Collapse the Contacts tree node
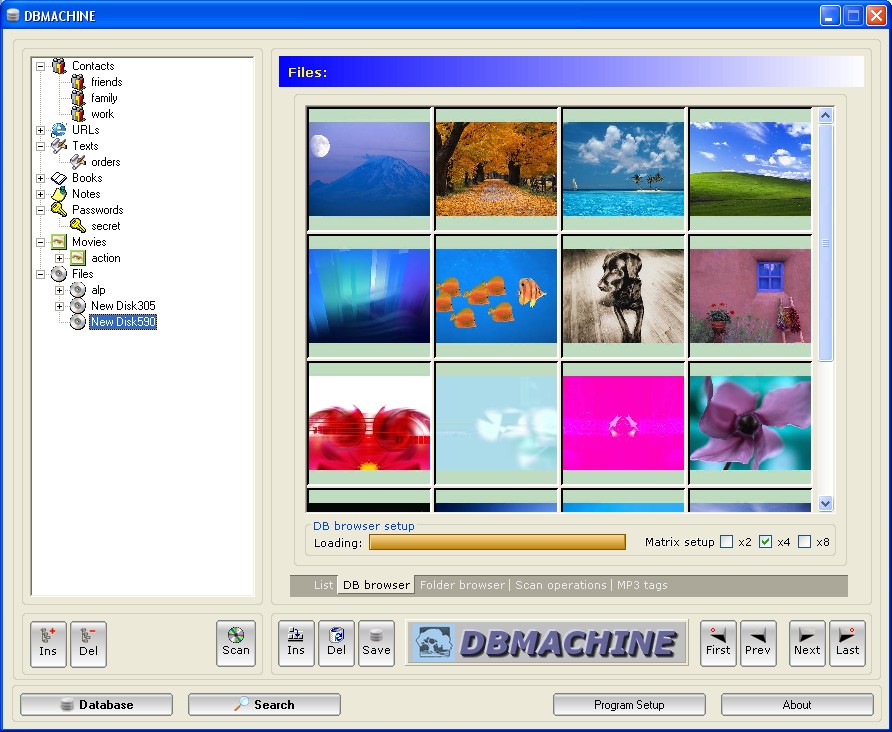Image resolution: width=892 pixels, height=732 pixels. (x=40, y=66)
